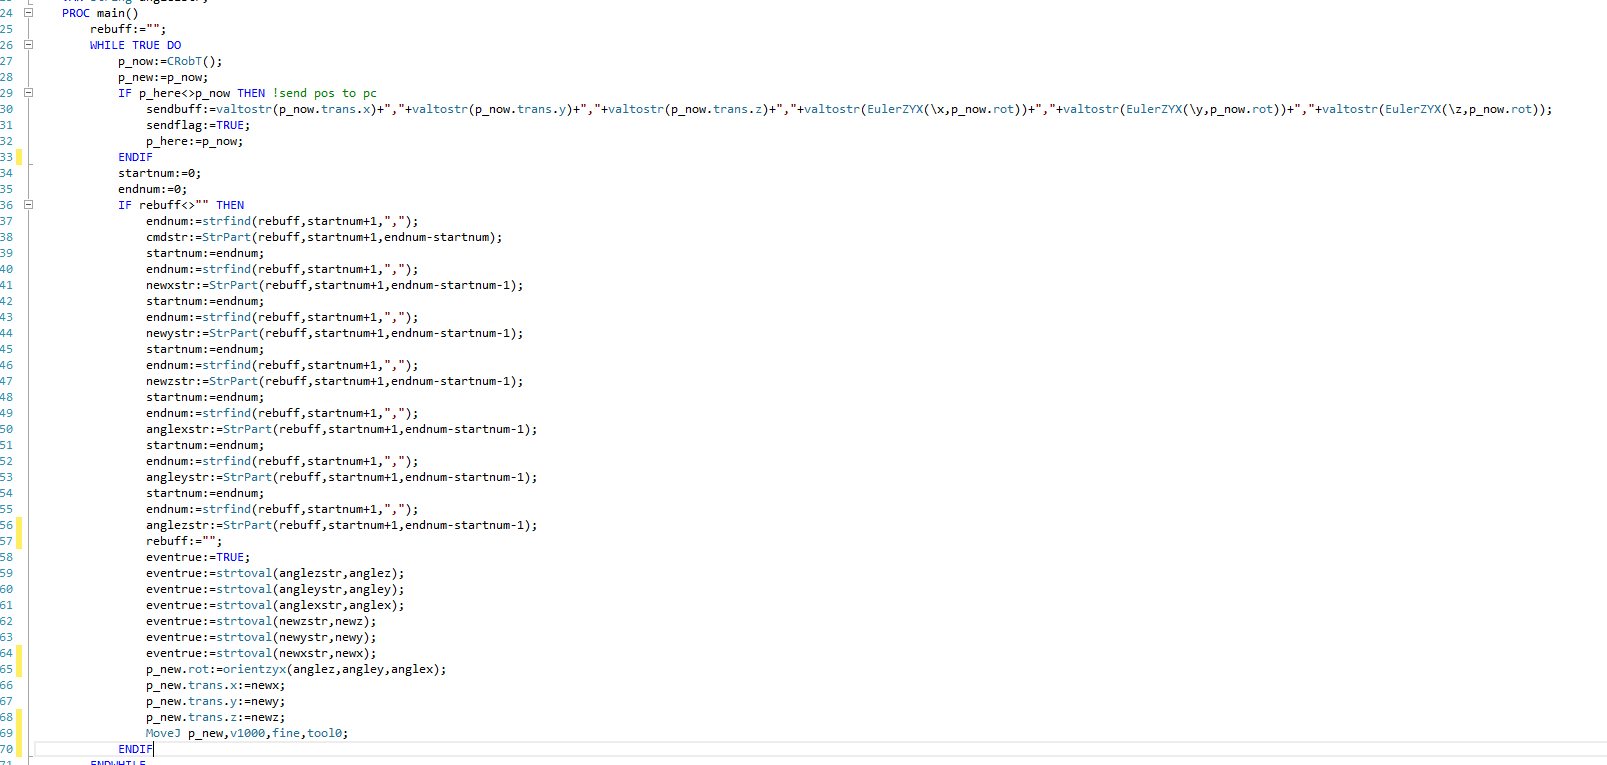Click the 'p_new.trans.x:=newx;' line
This screenshot has width=1607, height=765.
(x=216, y=685)
